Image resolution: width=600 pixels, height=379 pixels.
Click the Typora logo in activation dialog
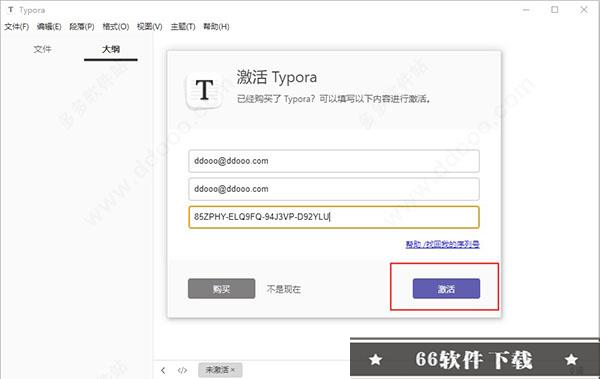[x=204, y=91]
